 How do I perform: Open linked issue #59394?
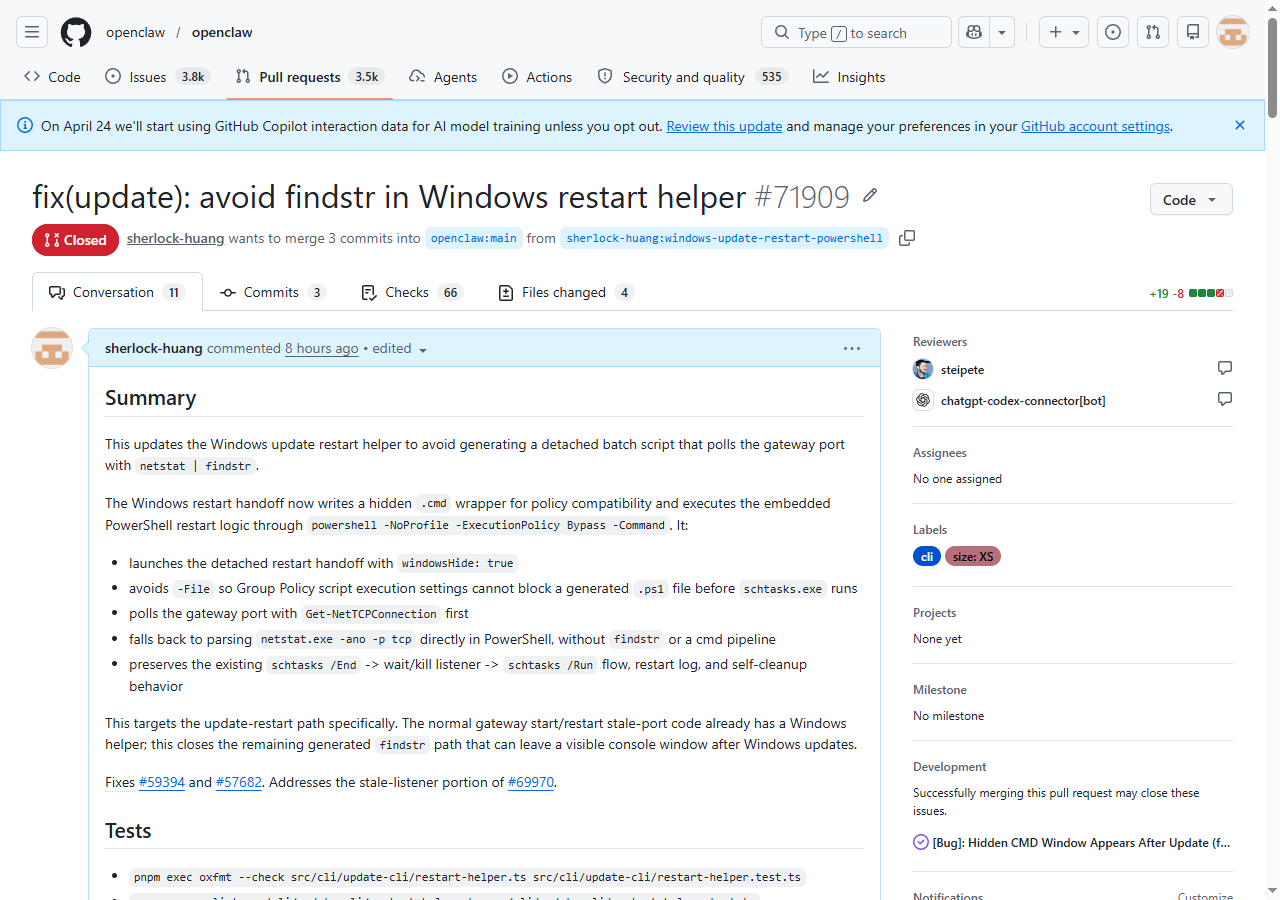[162, 782]
